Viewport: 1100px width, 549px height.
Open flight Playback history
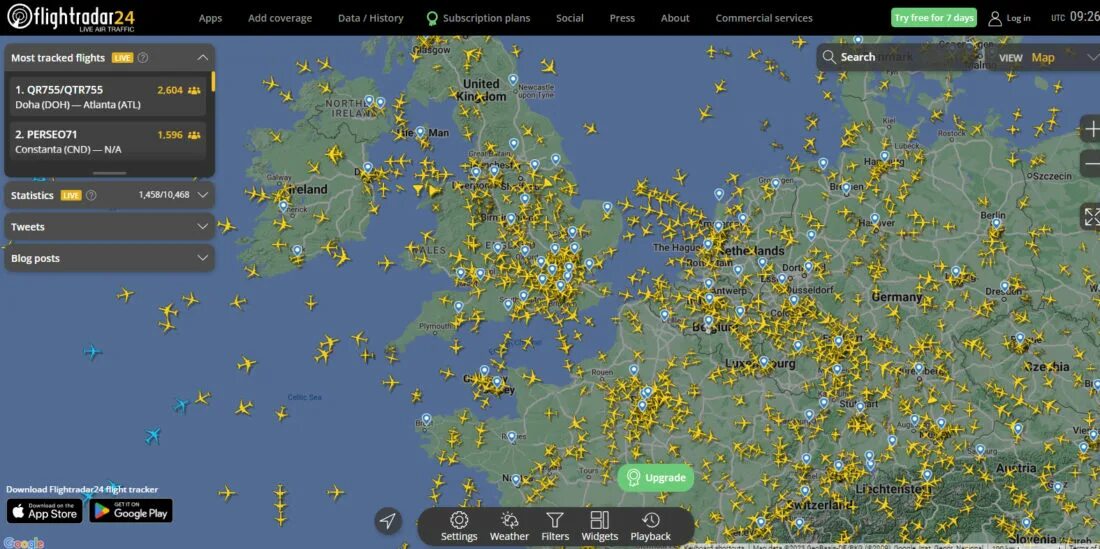[x=650, y=527]
